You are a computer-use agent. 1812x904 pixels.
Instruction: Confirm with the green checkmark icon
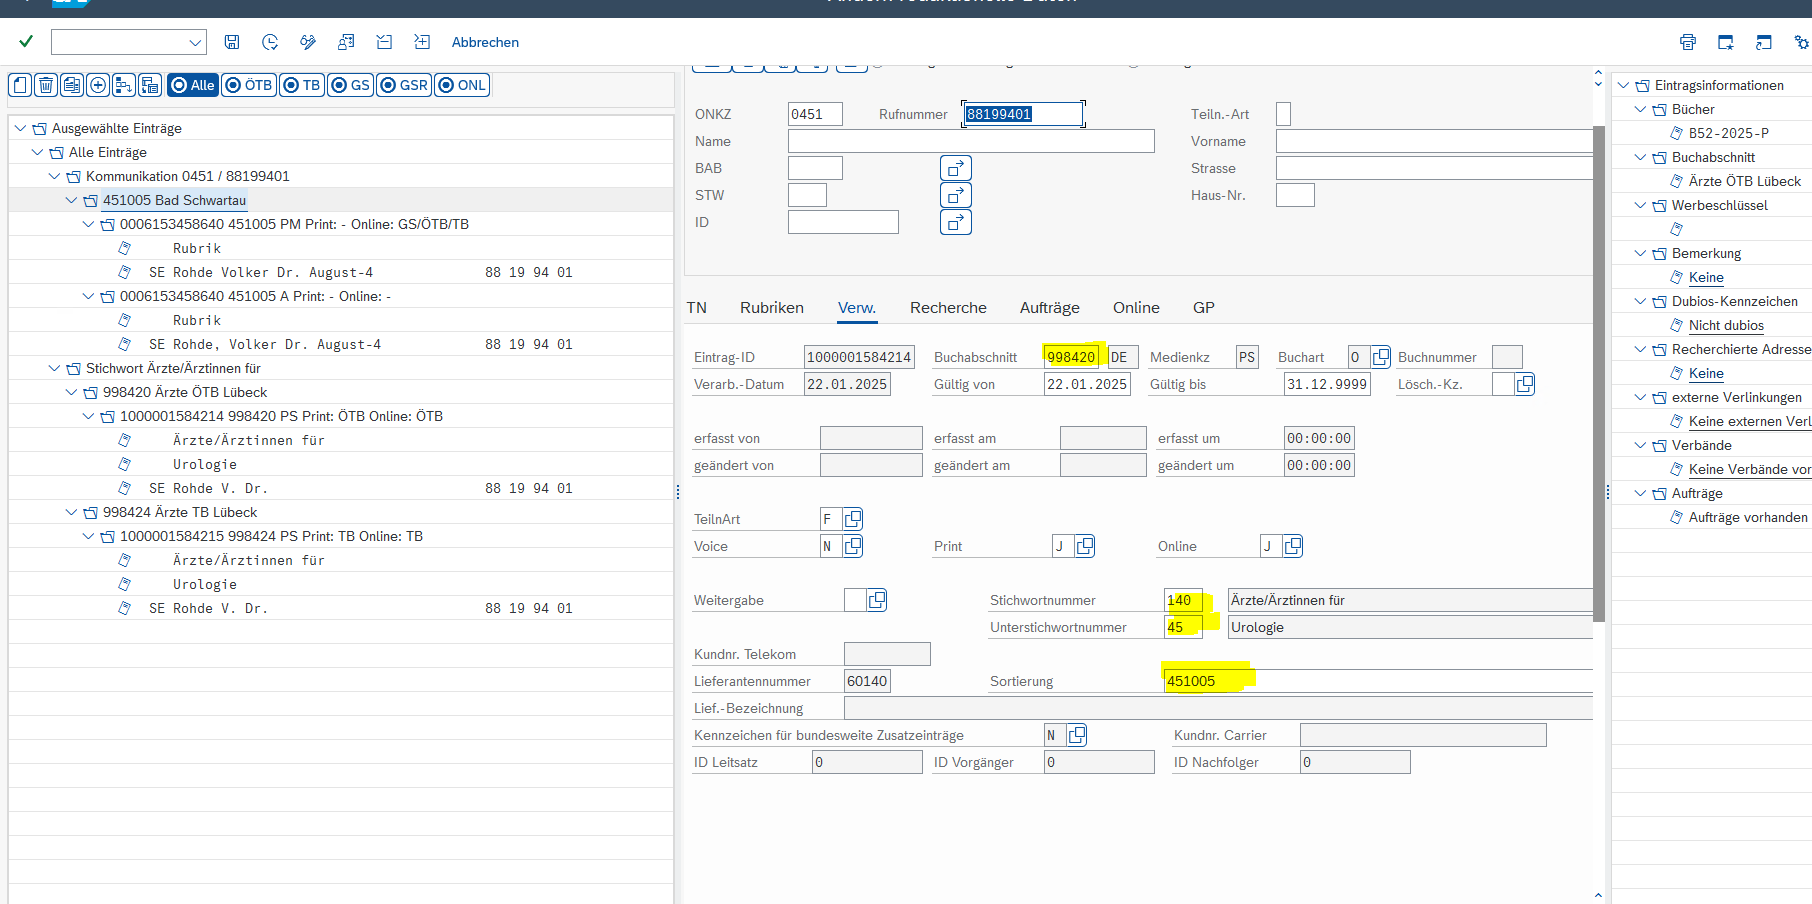pyautogui.click(x=26, y=41)
